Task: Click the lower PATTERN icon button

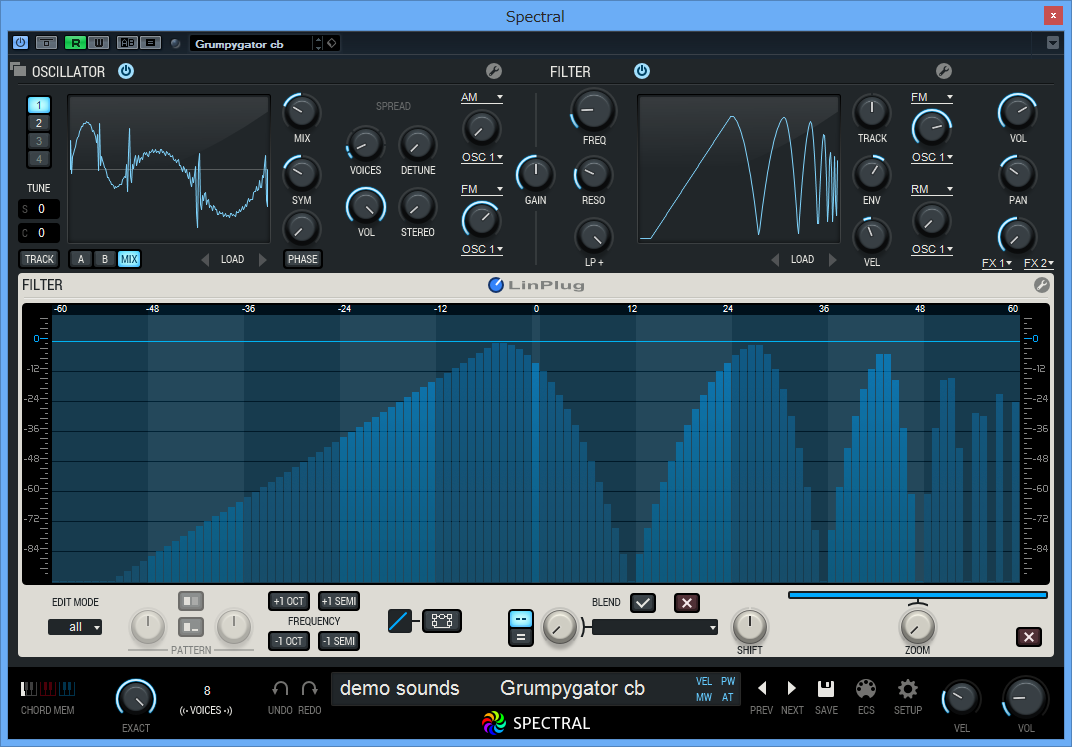Action: point(191,627)
